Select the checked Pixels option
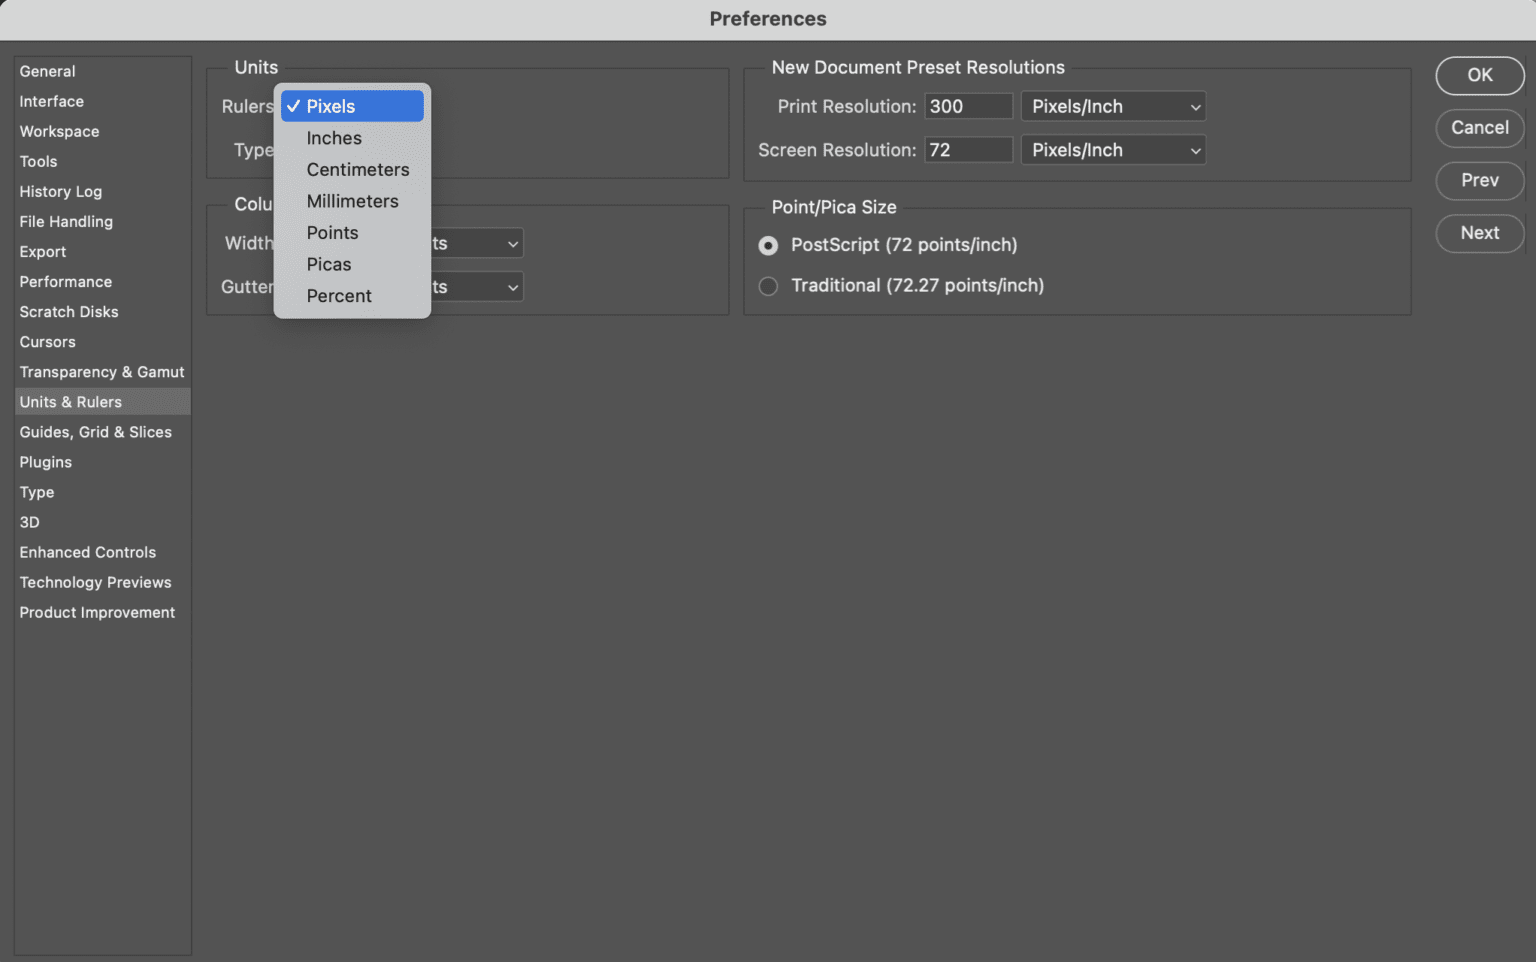The width and height of the screenshot is (1536, 962). 330,106
